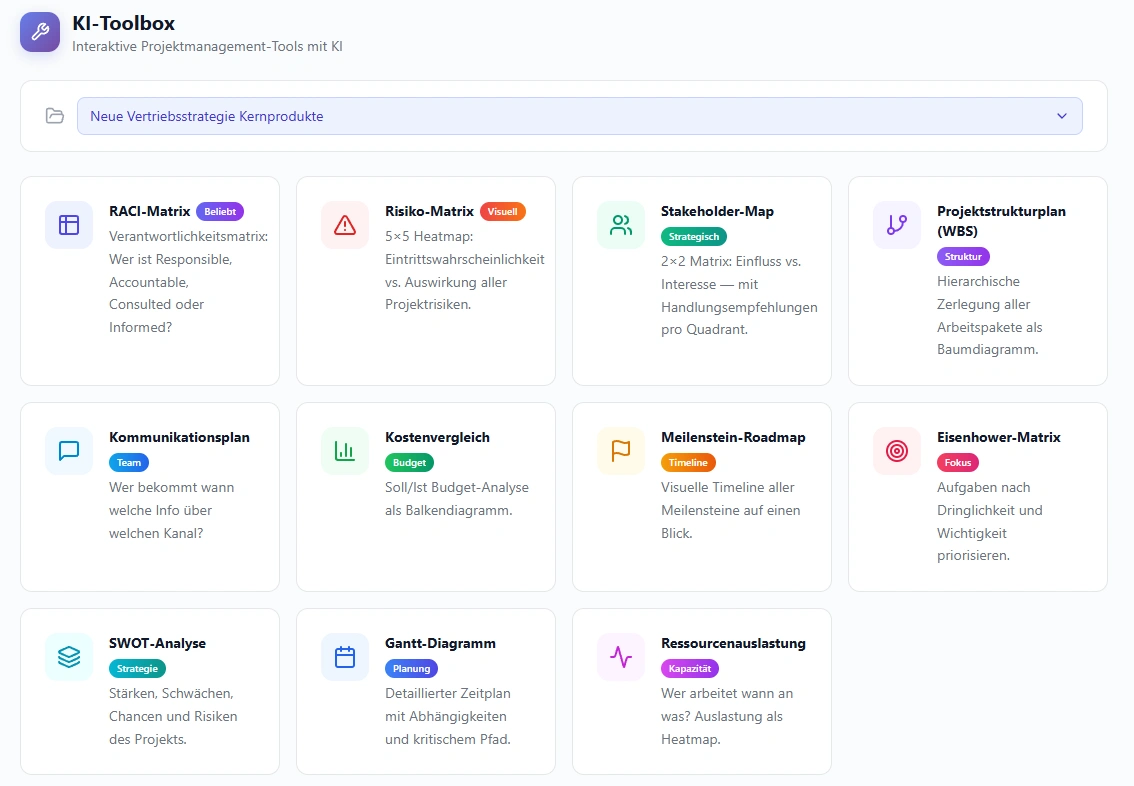Click the Kommunikationsplan speech bubble icon
1134x786 pixels.
click(69, 451)
